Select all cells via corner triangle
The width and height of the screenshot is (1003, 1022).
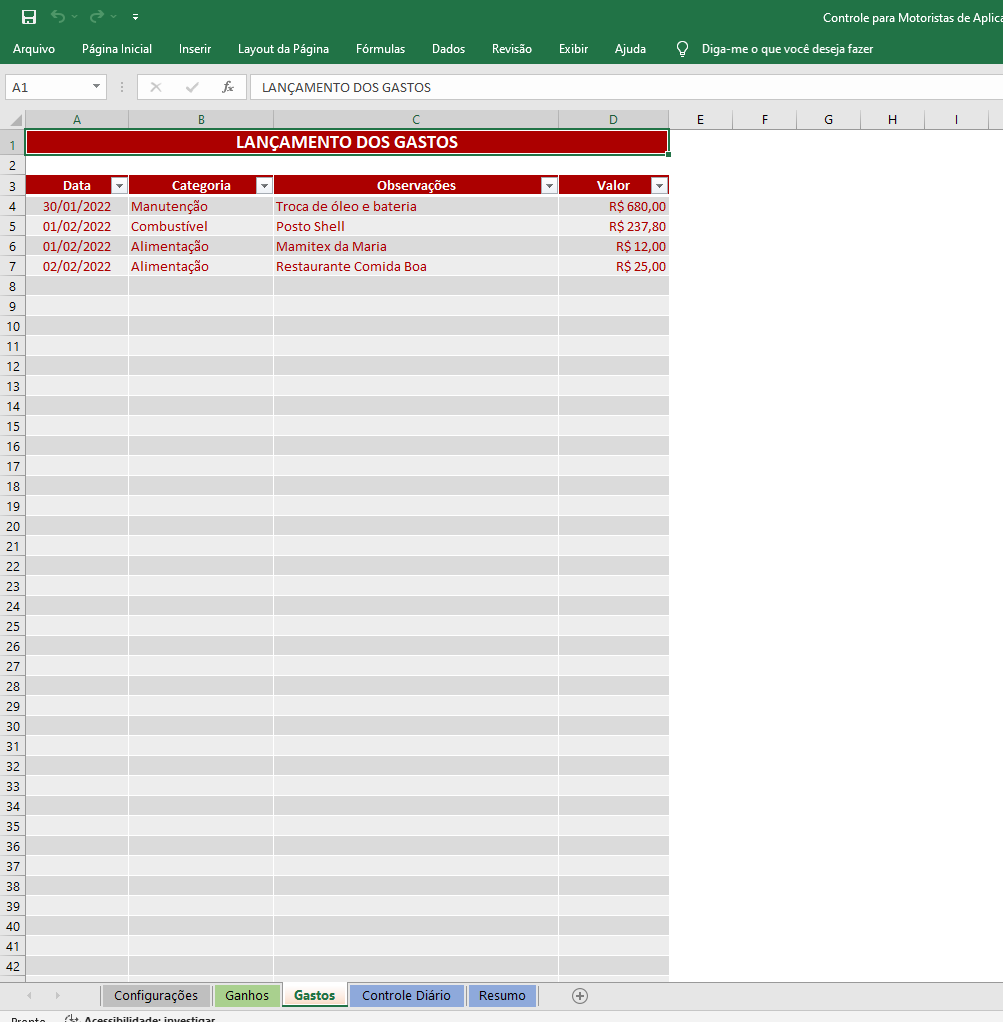pos(16,120)
